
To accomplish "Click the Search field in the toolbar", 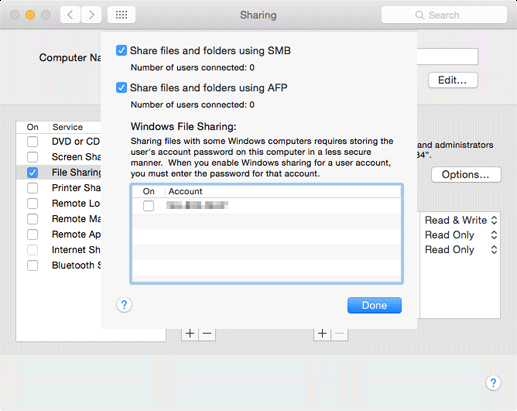I will (444, 15).
